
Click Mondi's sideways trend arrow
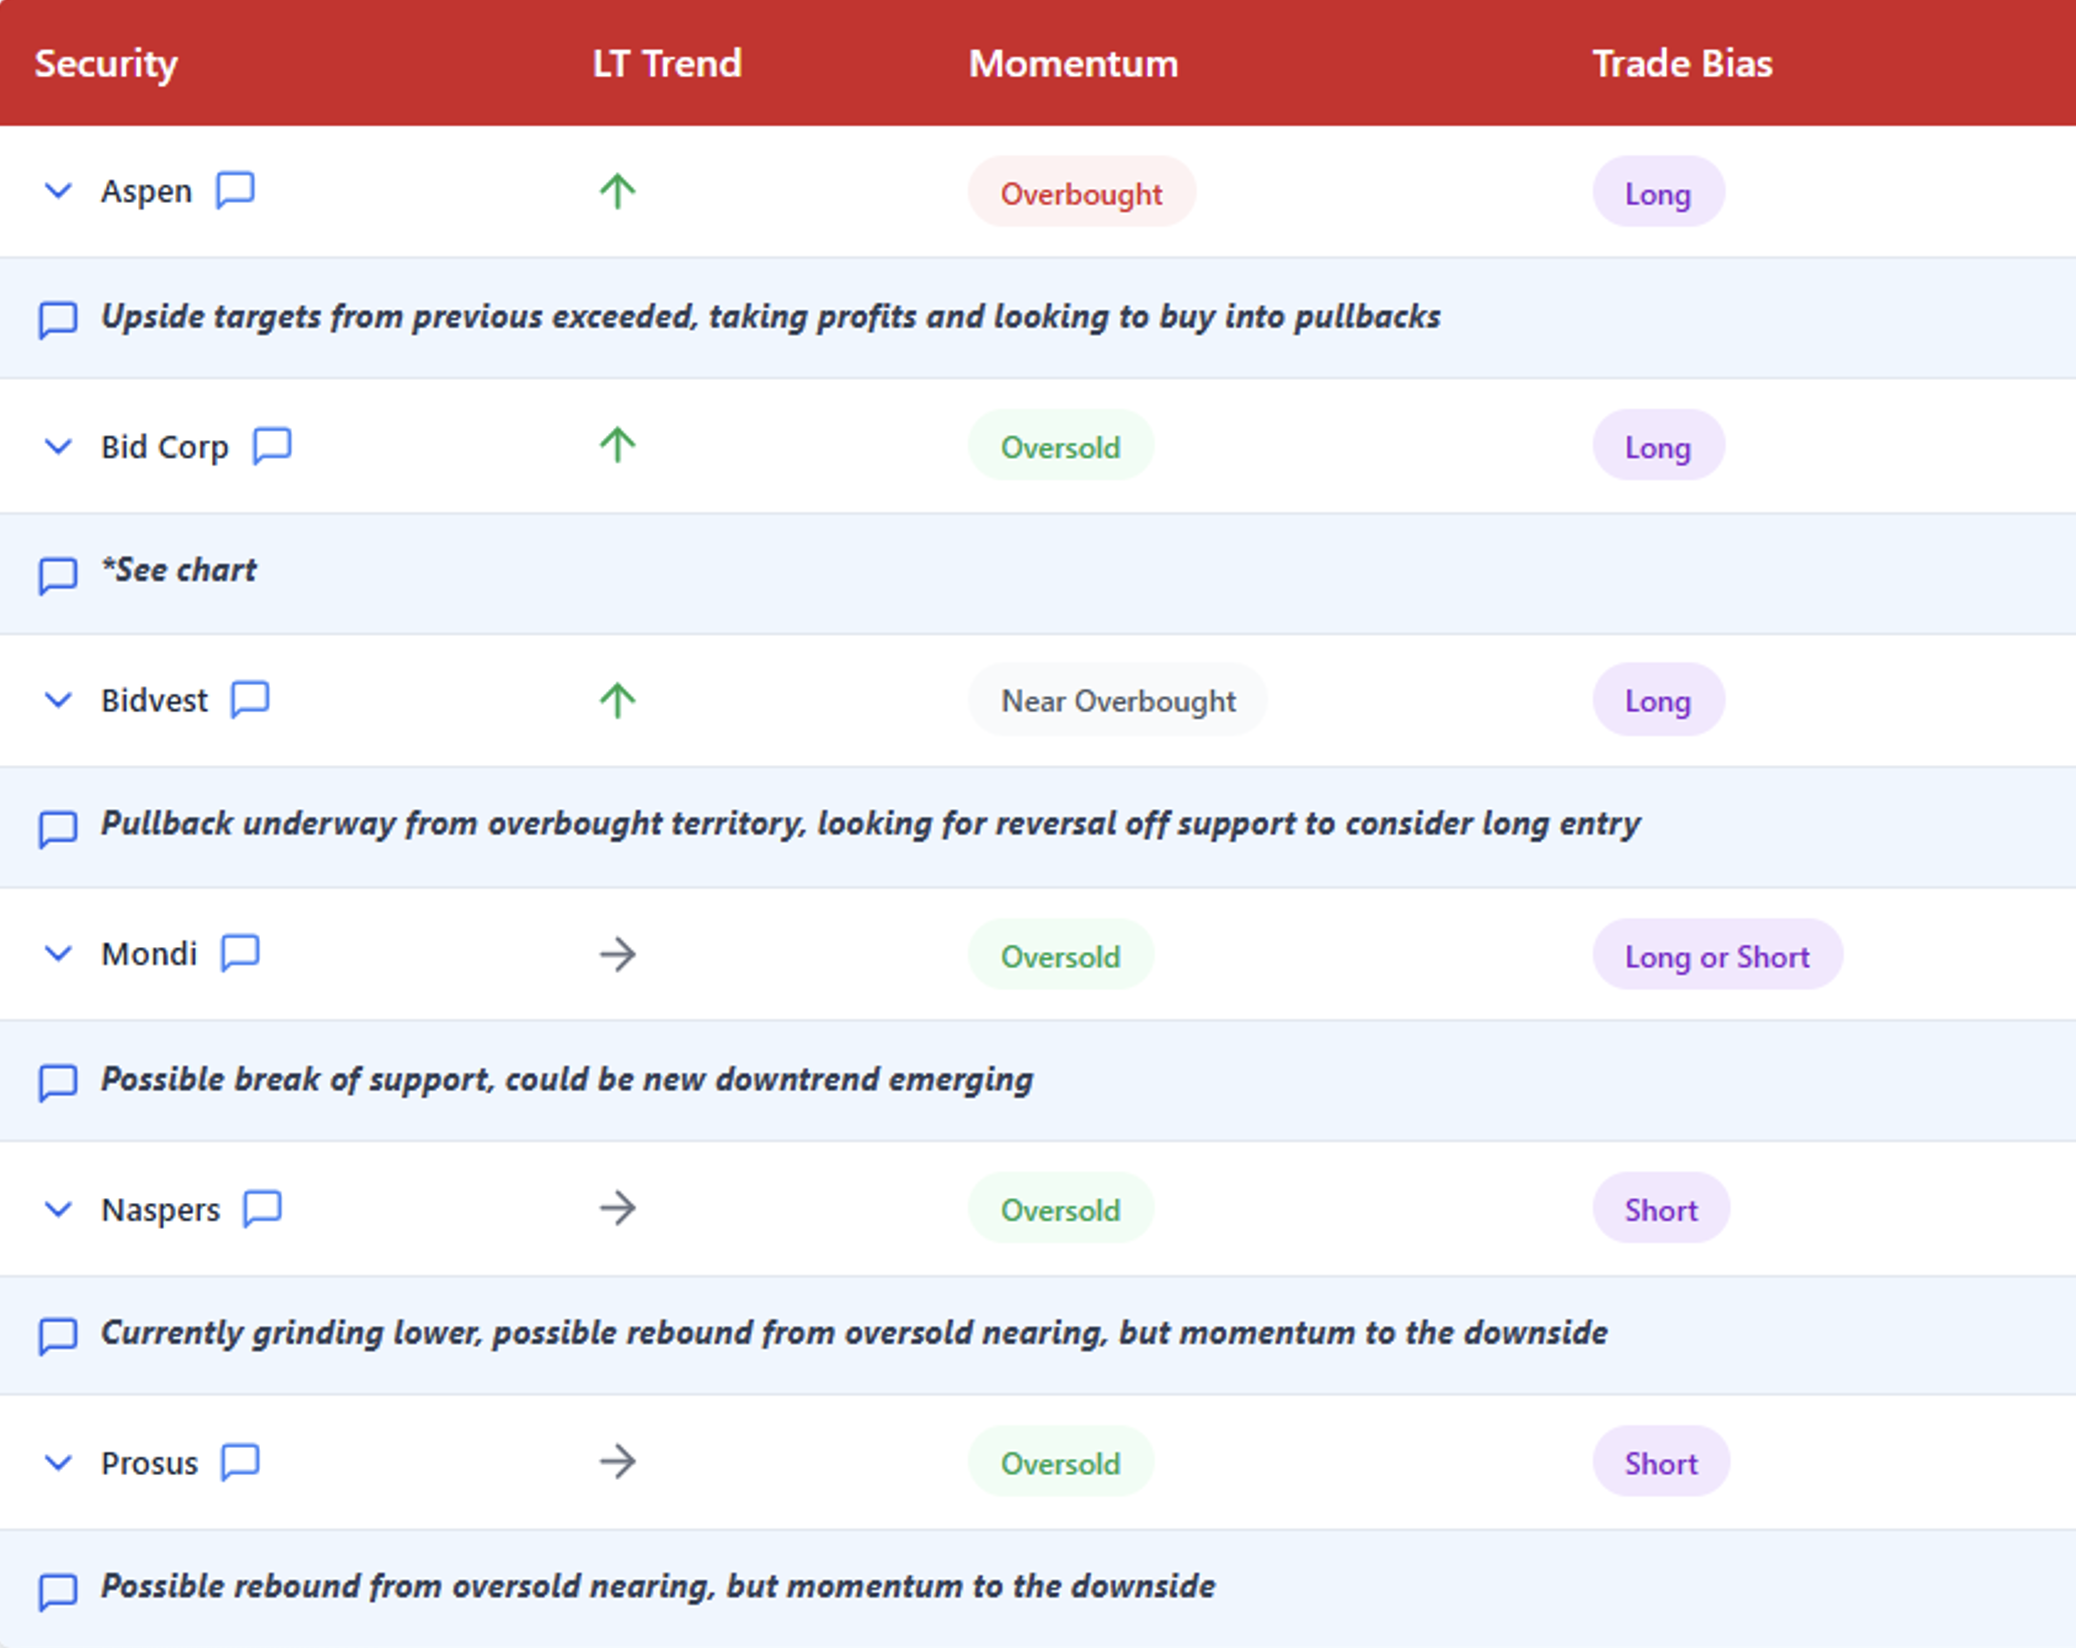coord(617,954)
